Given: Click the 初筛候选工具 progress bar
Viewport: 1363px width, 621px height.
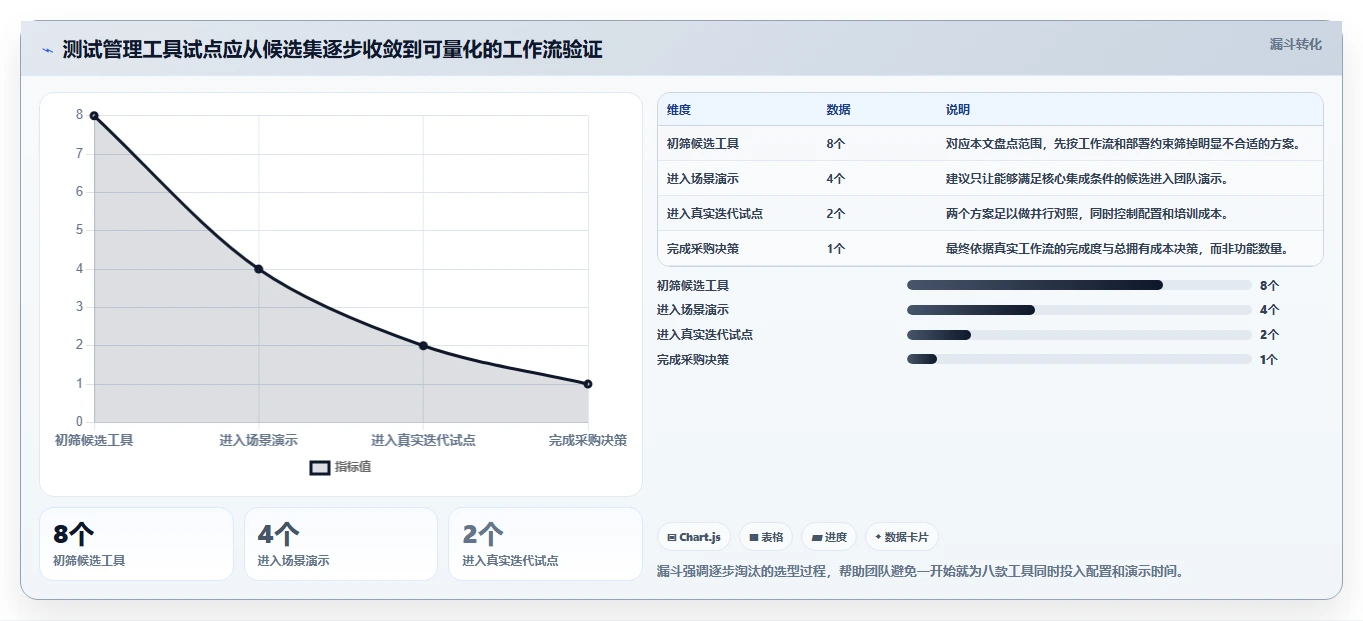Looking at the screenshot, I should (1079, 285).
